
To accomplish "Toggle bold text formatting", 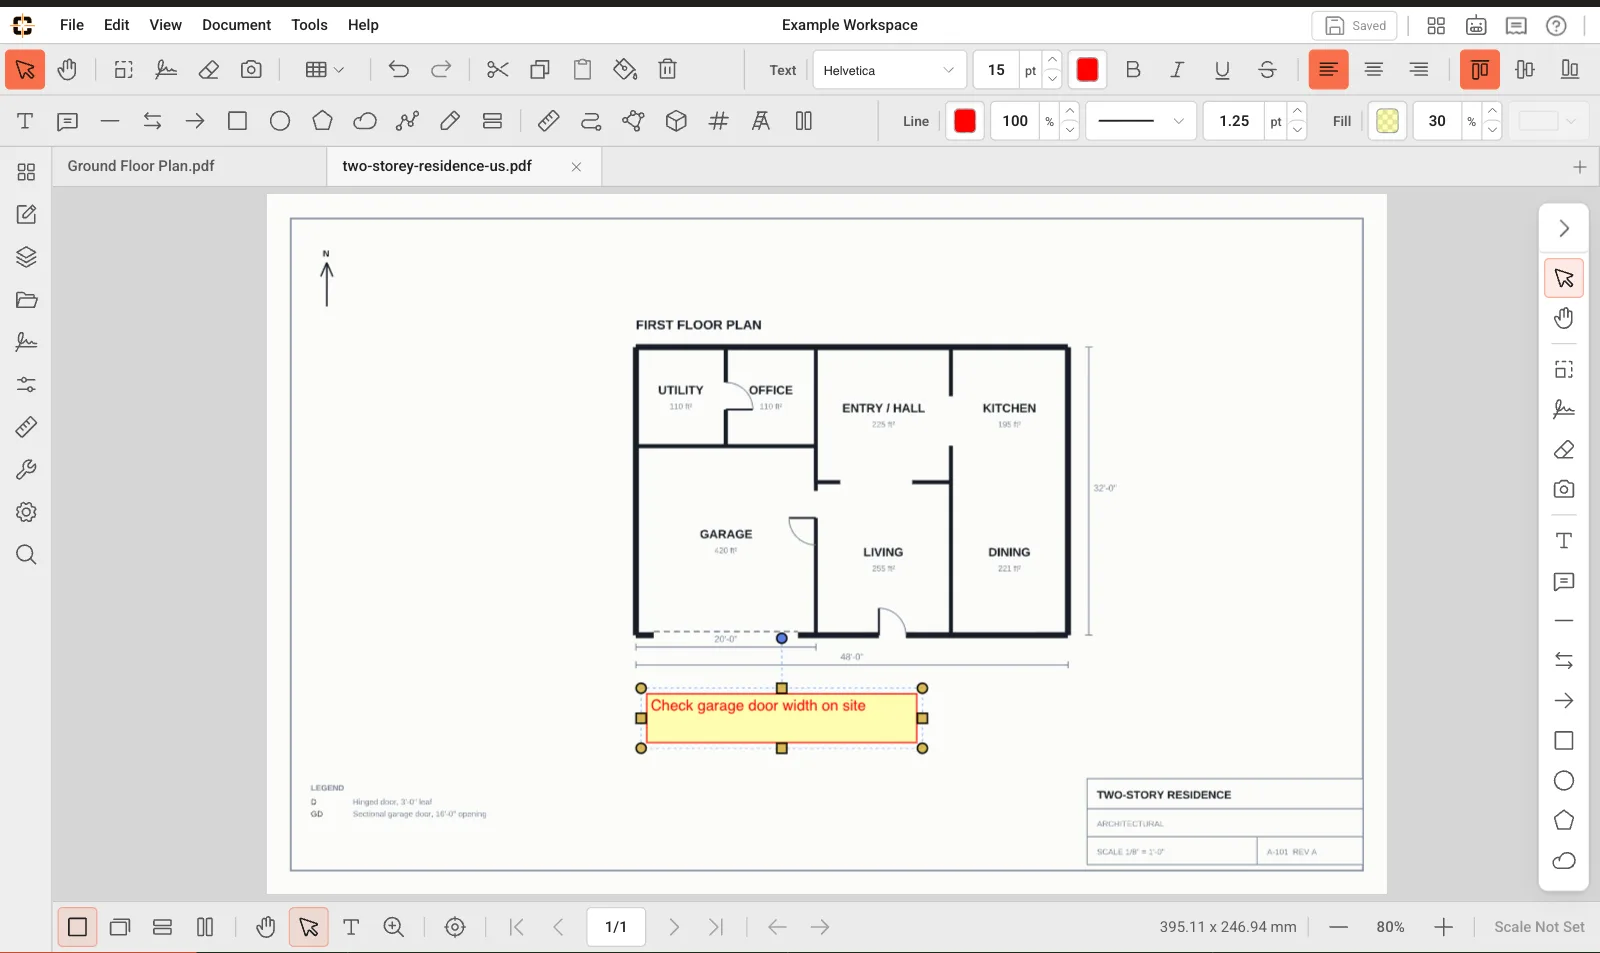I will coord(1133,70).
